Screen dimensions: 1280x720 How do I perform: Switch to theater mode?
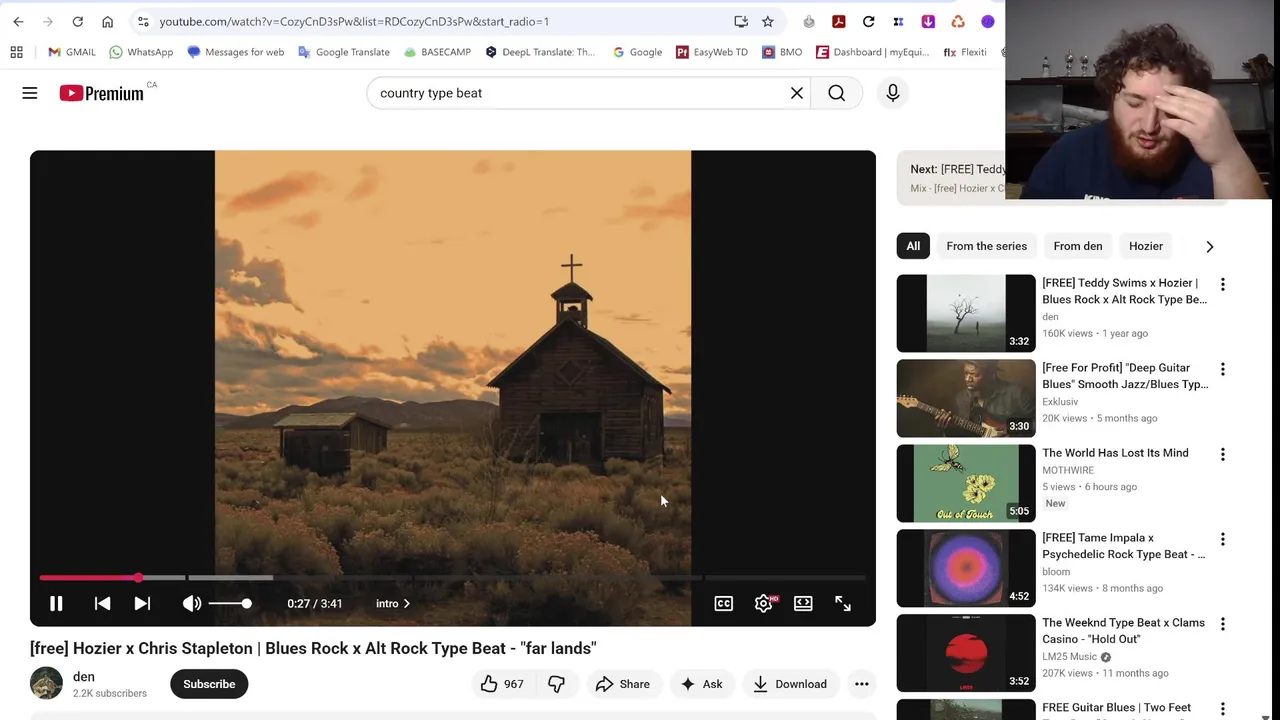[803, 603]
